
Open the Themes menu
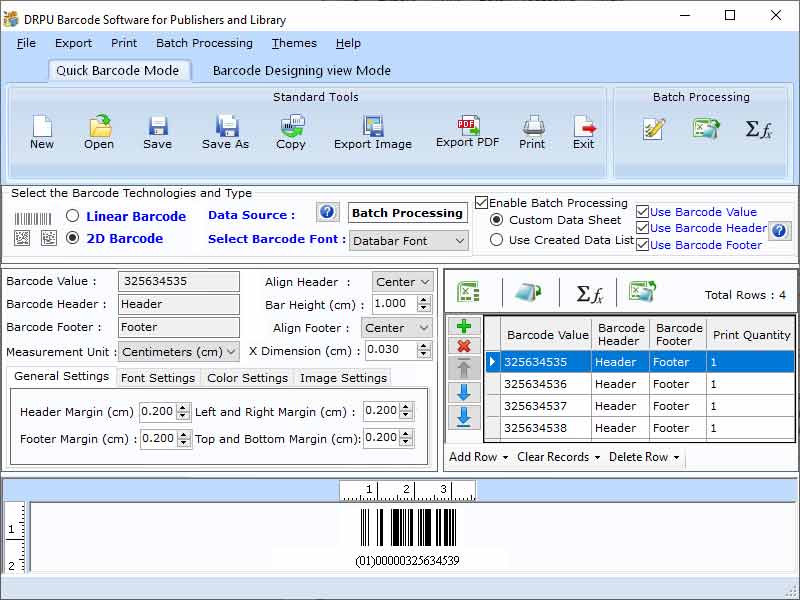[x=293, y=43]
